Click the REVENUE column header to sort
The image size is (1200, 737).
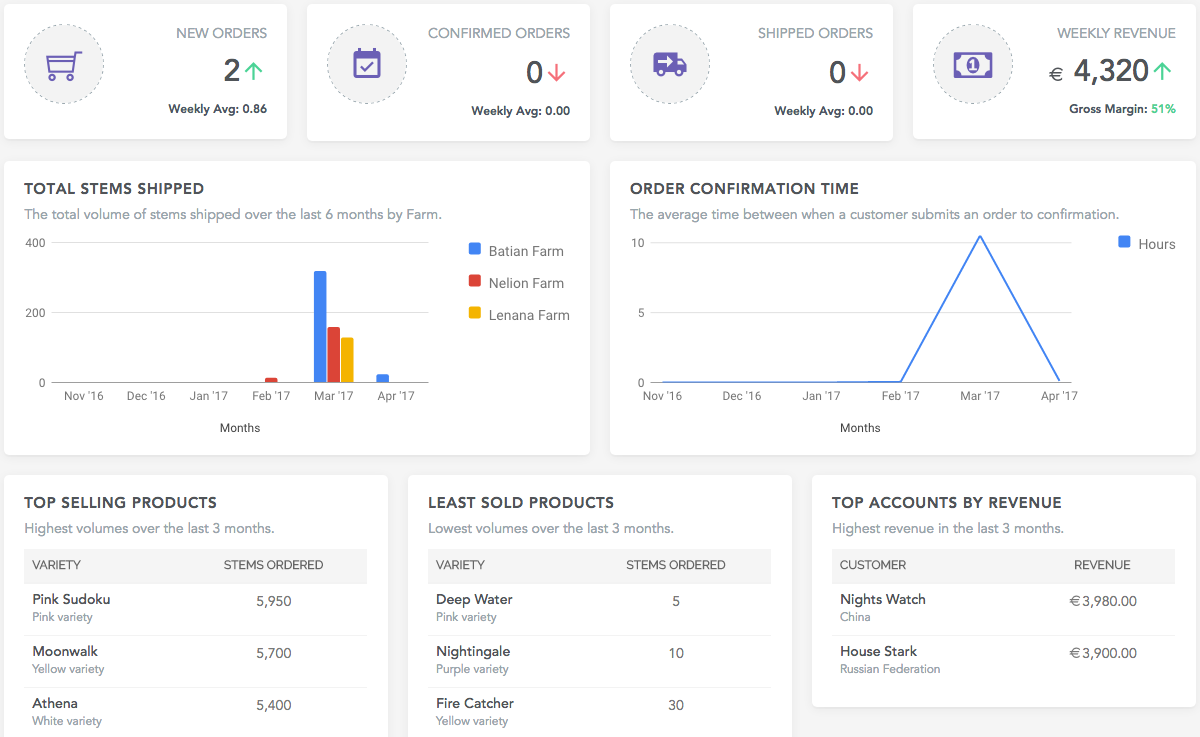[1102, 565]
